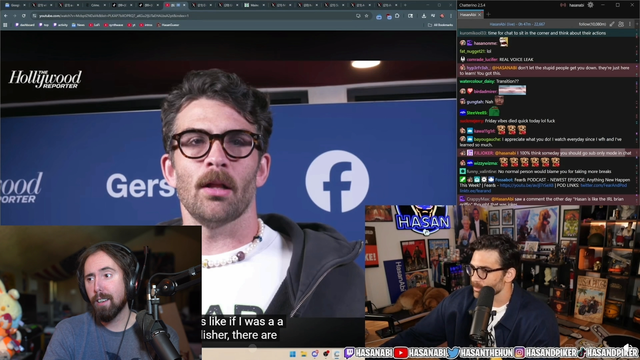Screen dimensions: 640x360
Task: Open File Explorer from the taskbar
Action: (304, 354)
